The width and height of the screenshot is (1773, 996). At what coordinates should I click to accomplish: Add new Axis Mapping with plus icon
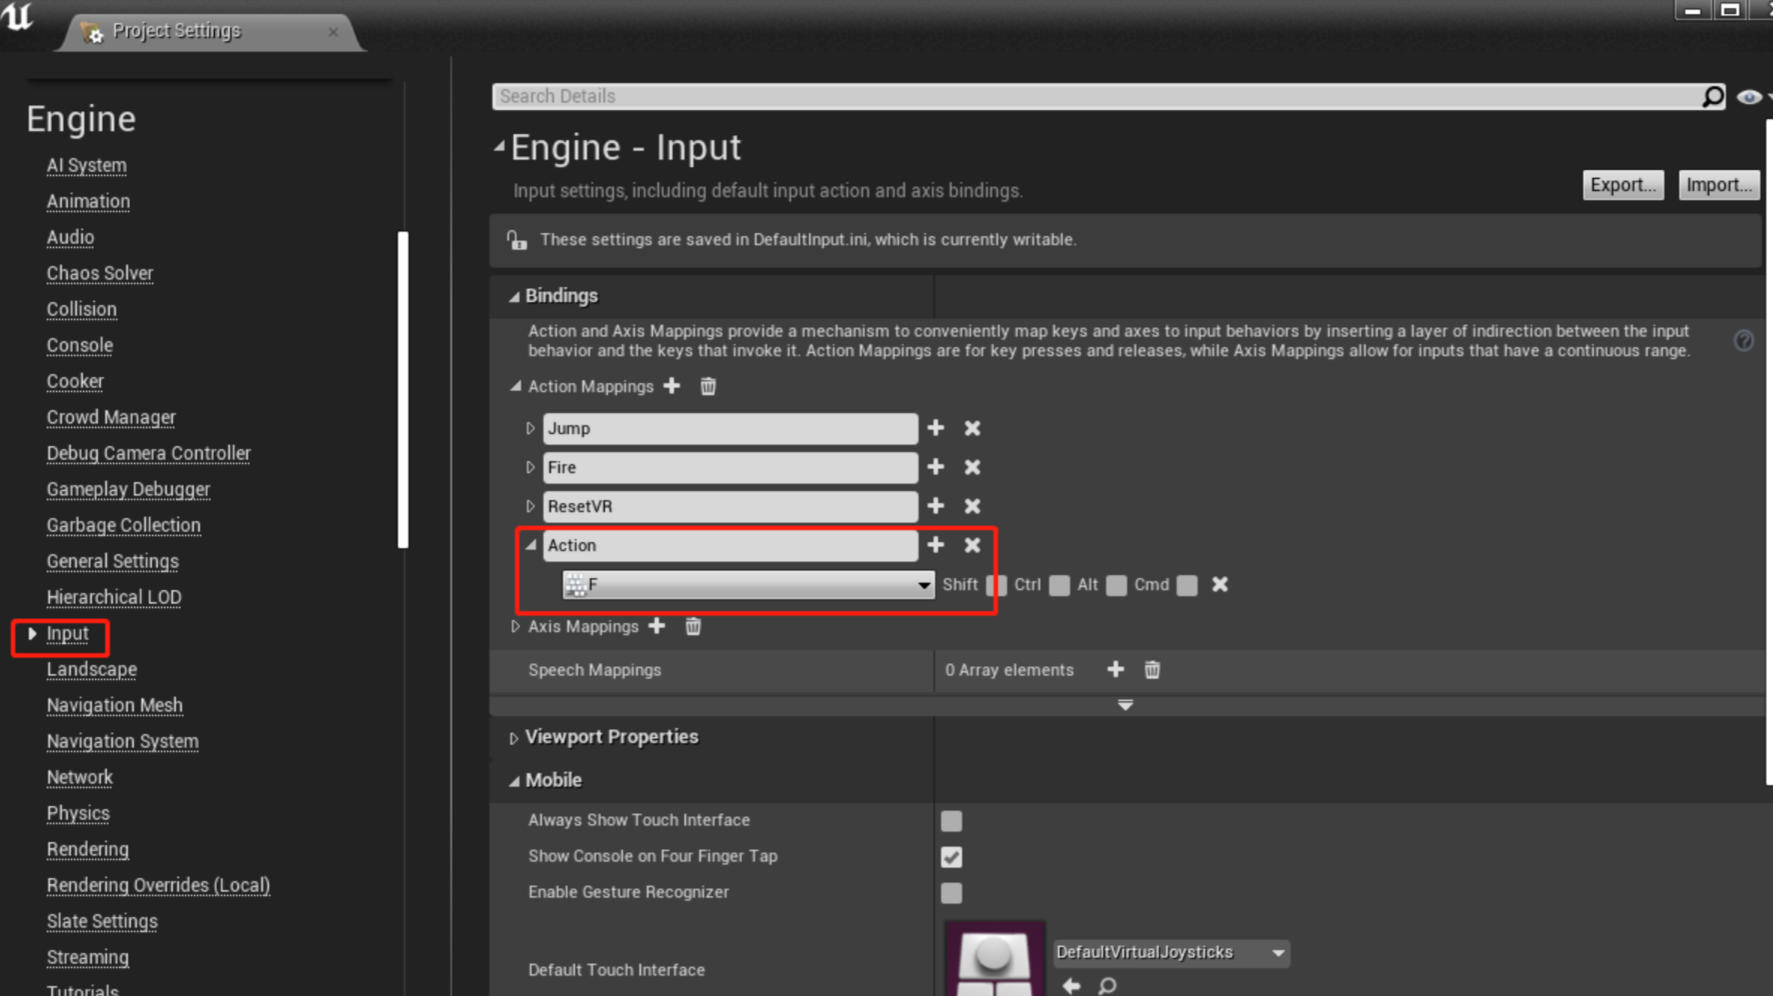657,626
